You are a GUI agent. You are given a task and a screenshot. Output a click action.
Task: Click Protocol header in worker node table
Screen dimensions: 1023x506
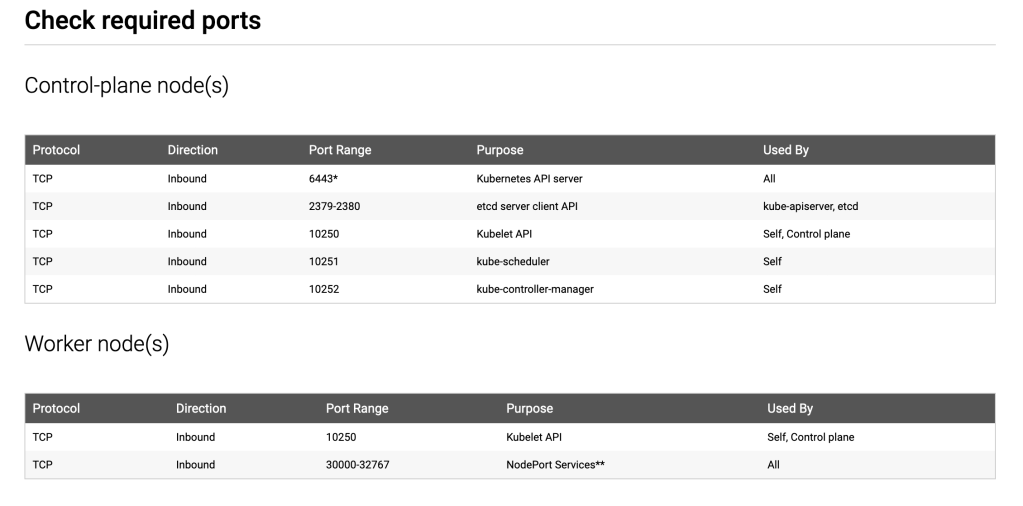click(x=56, y=408)
